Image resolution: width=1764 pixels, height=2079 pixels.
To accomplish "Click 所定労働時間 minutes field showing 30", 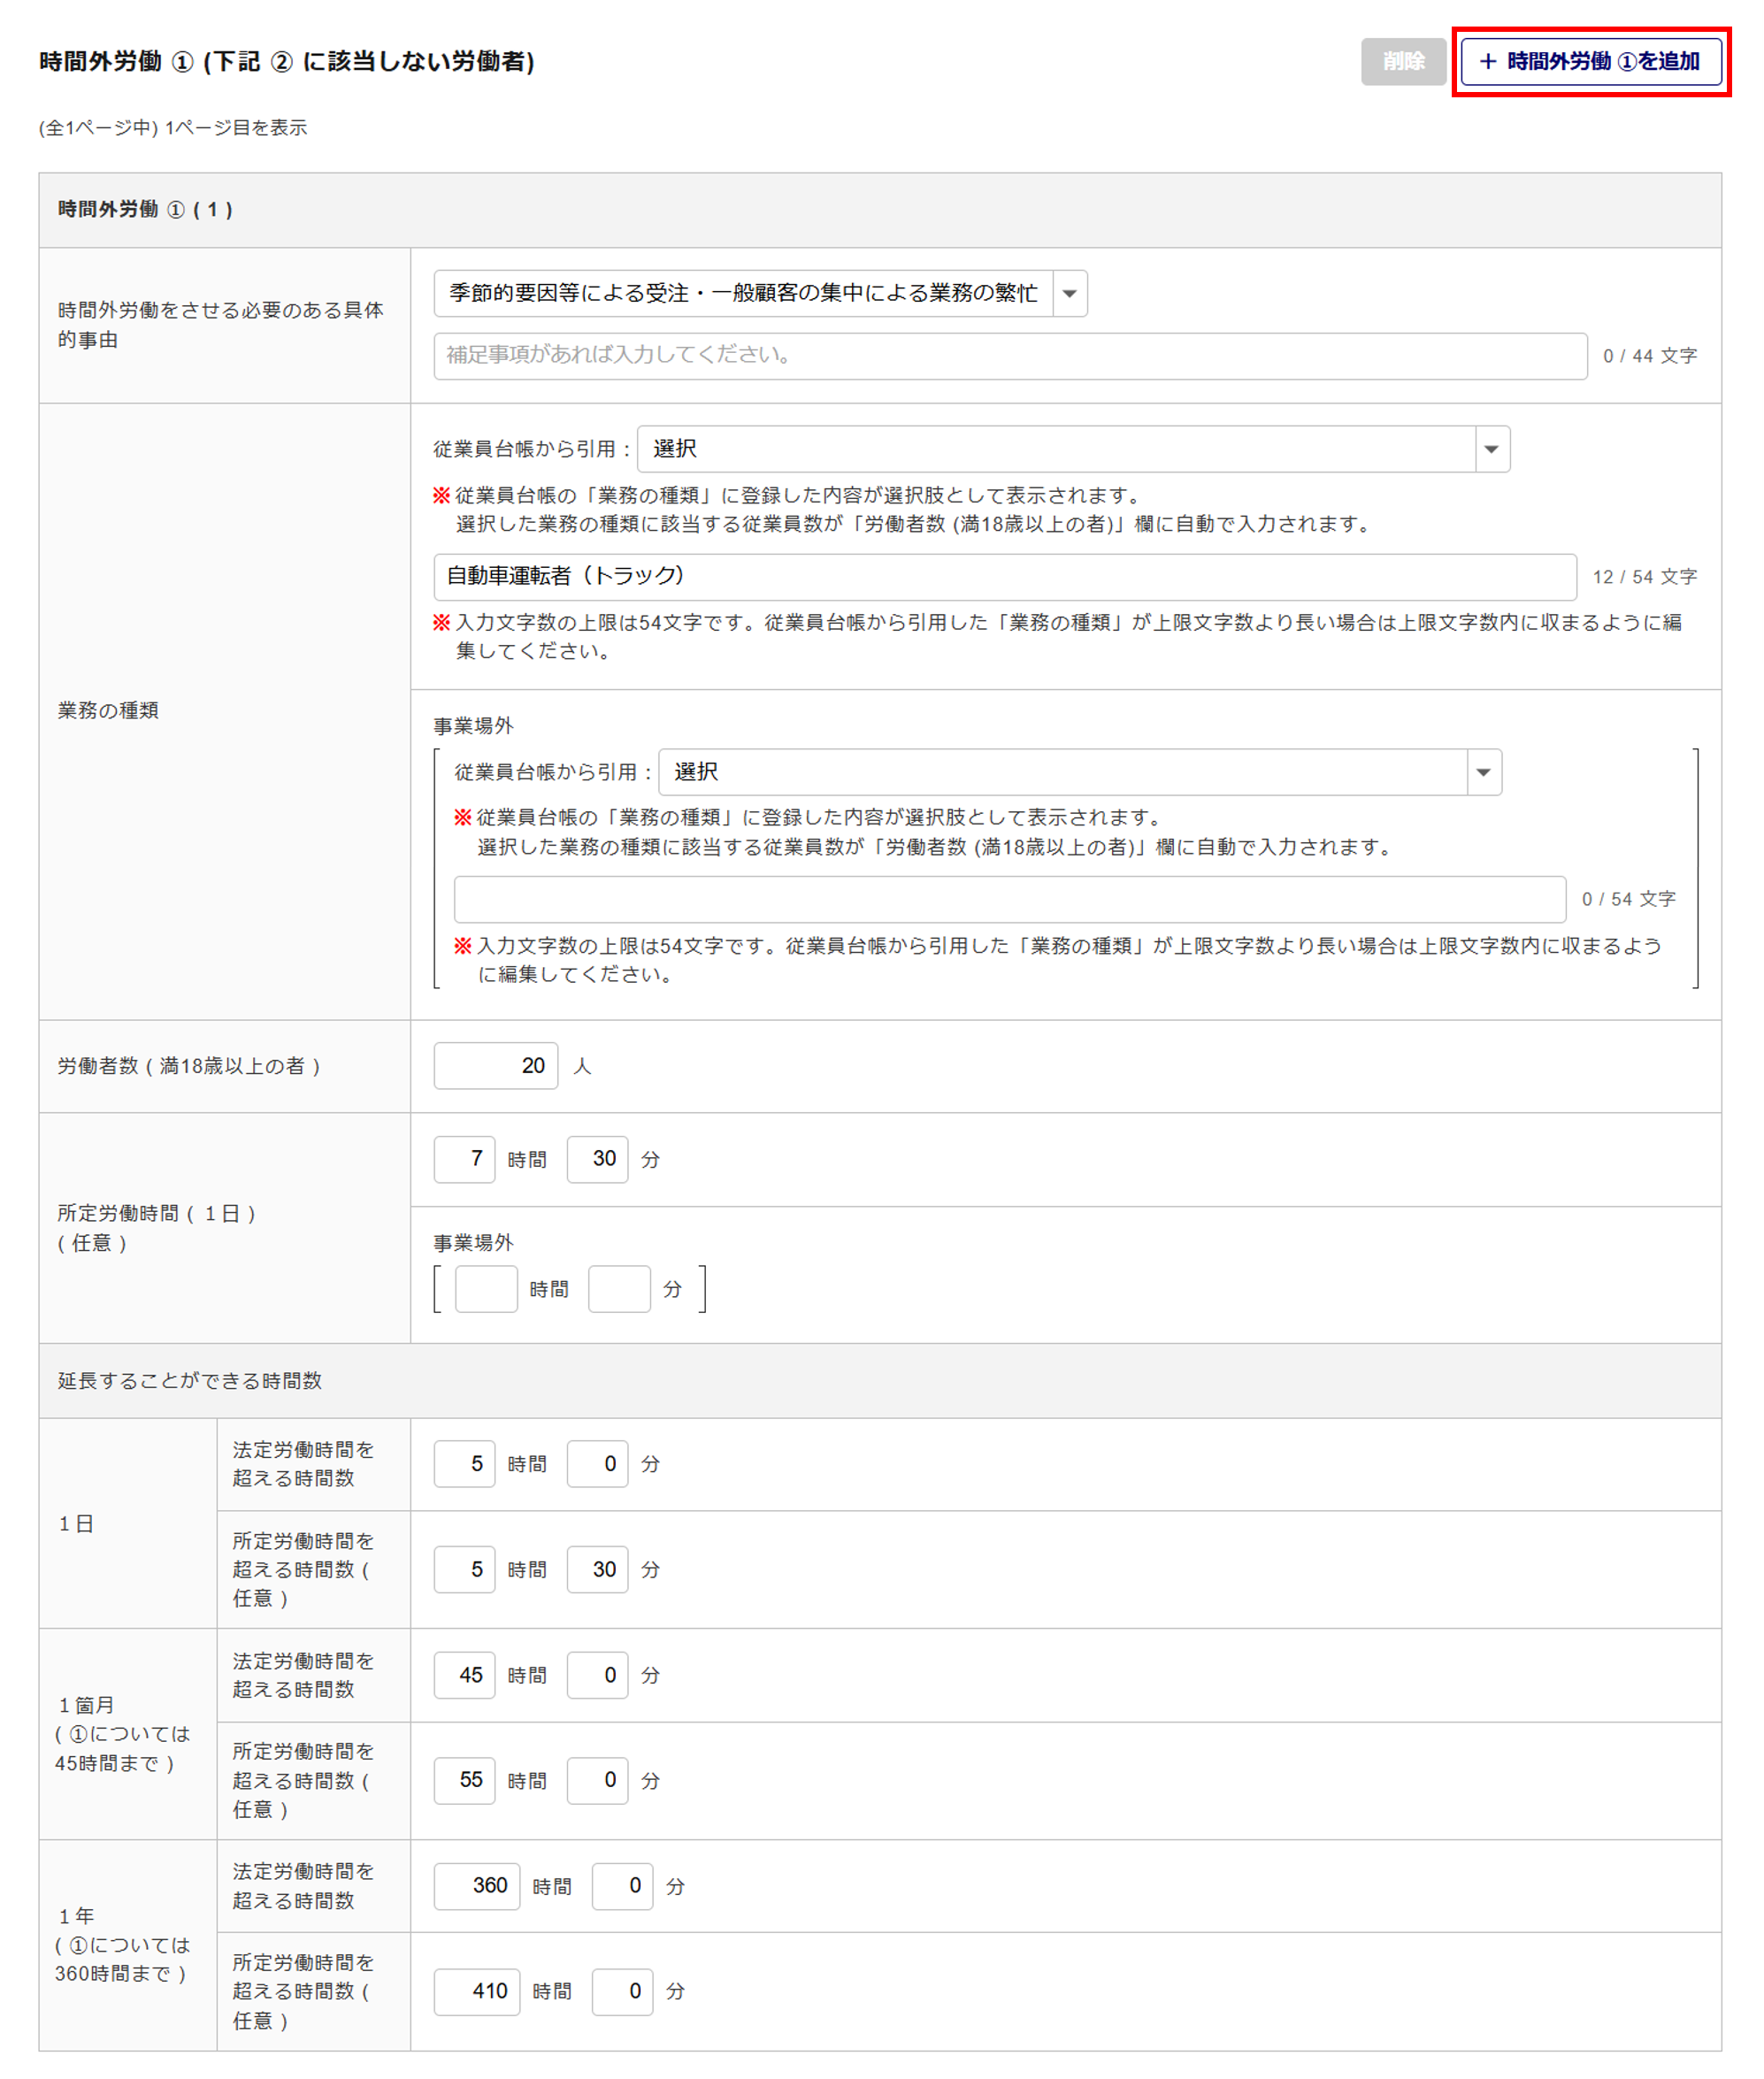I will (597, 1158).
